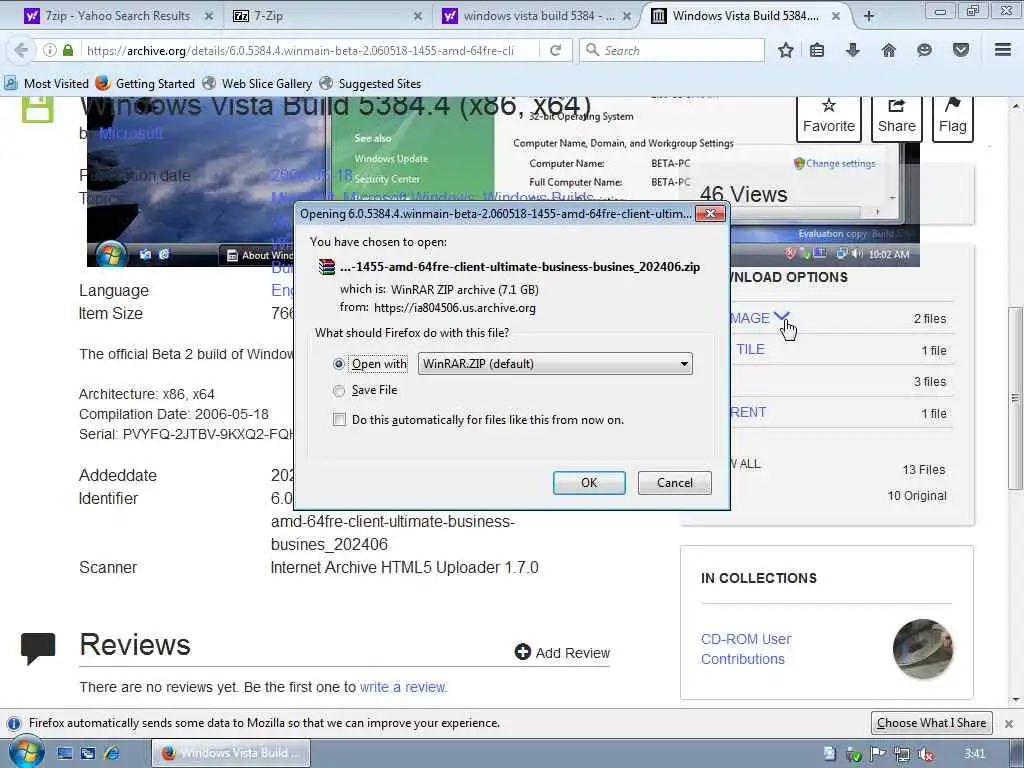Dismiss the Firefox data notification bar

tap(1009, 724)
